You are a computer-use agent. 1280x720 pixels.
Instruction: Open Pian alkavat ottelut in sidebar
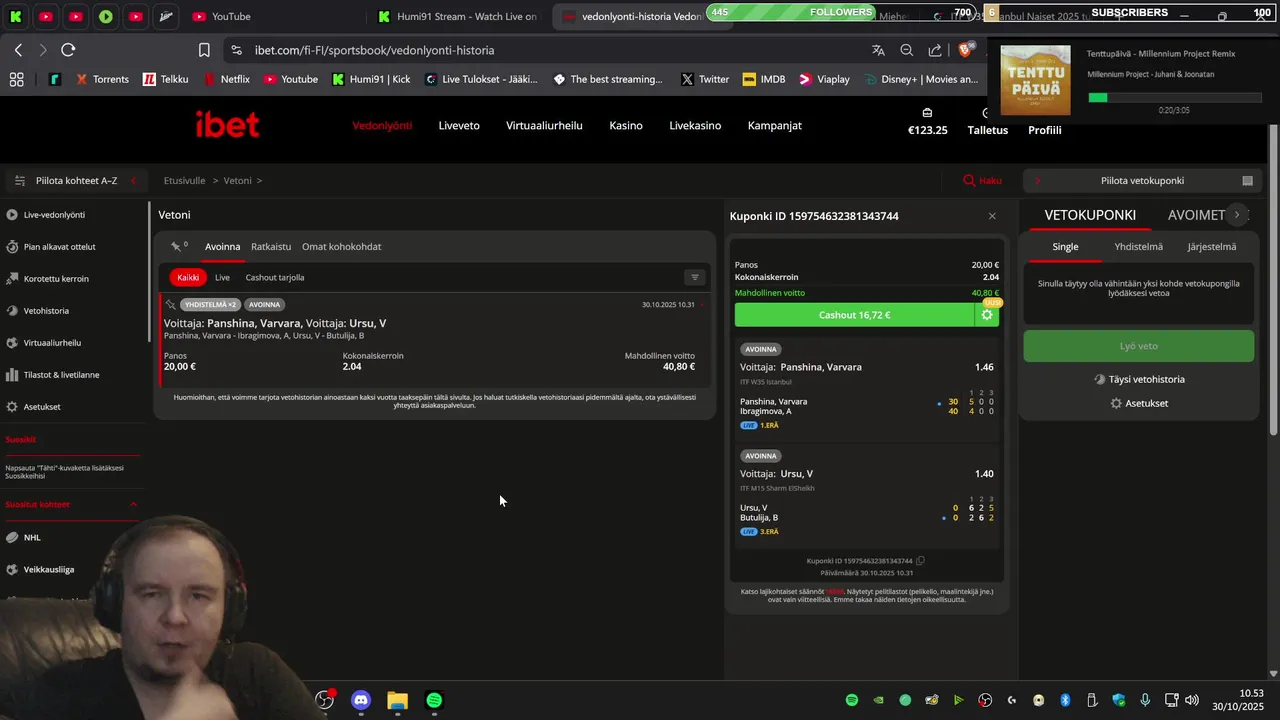59,247
